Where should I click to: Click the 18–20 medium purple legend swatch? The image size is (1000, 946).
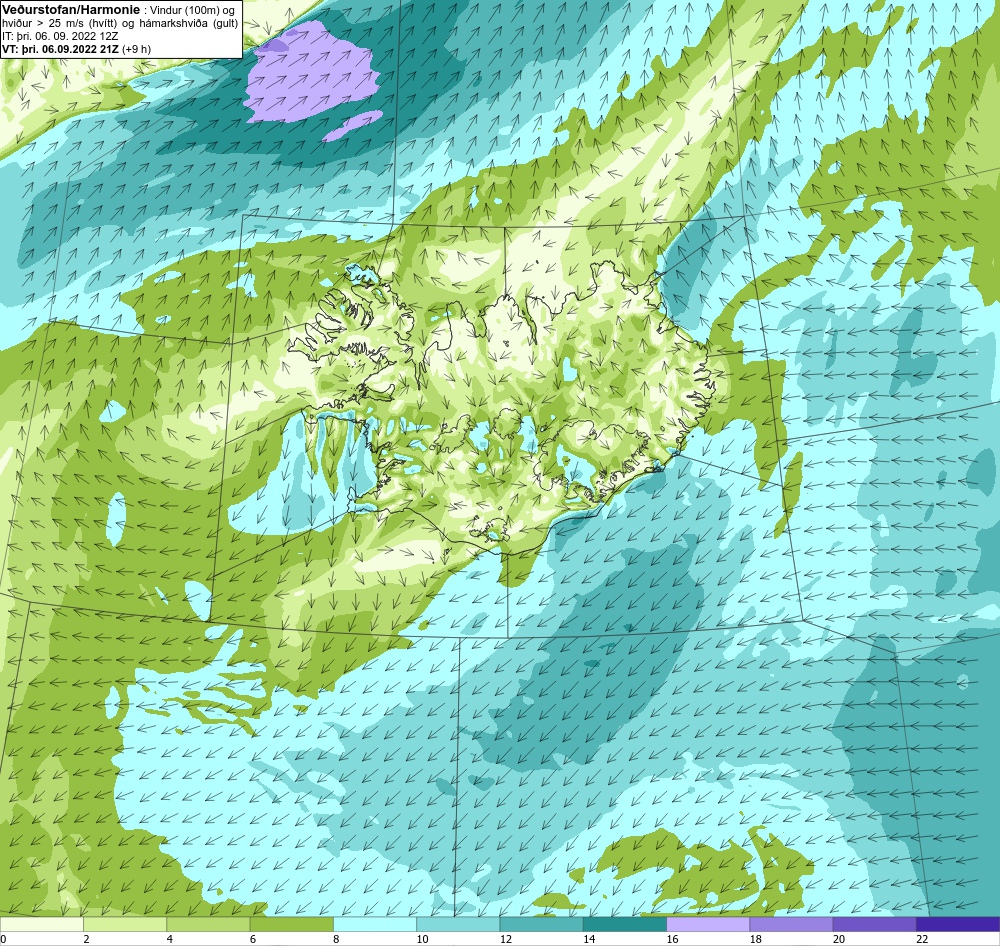coord(791,924)
